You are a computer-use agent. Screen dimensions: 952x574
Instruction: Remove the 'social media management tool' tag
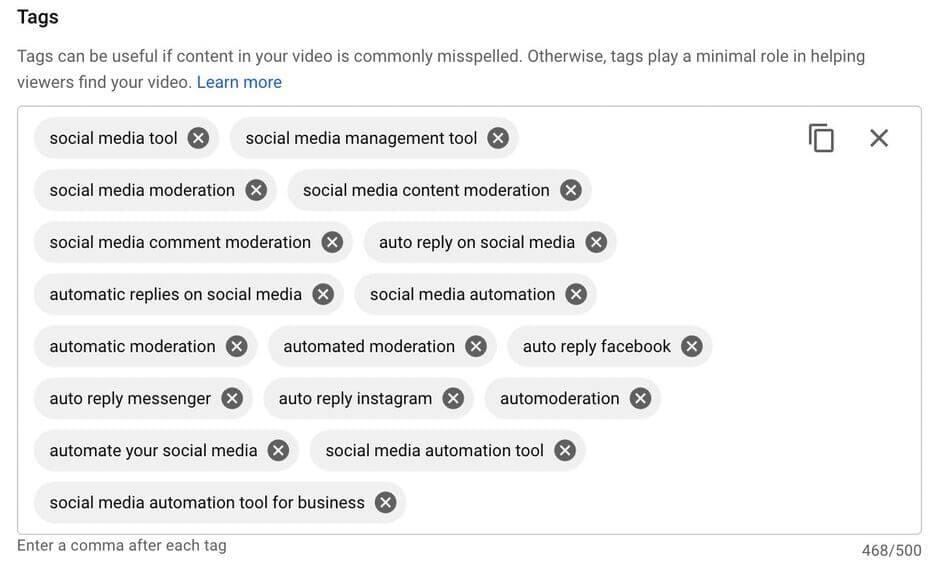498,138
